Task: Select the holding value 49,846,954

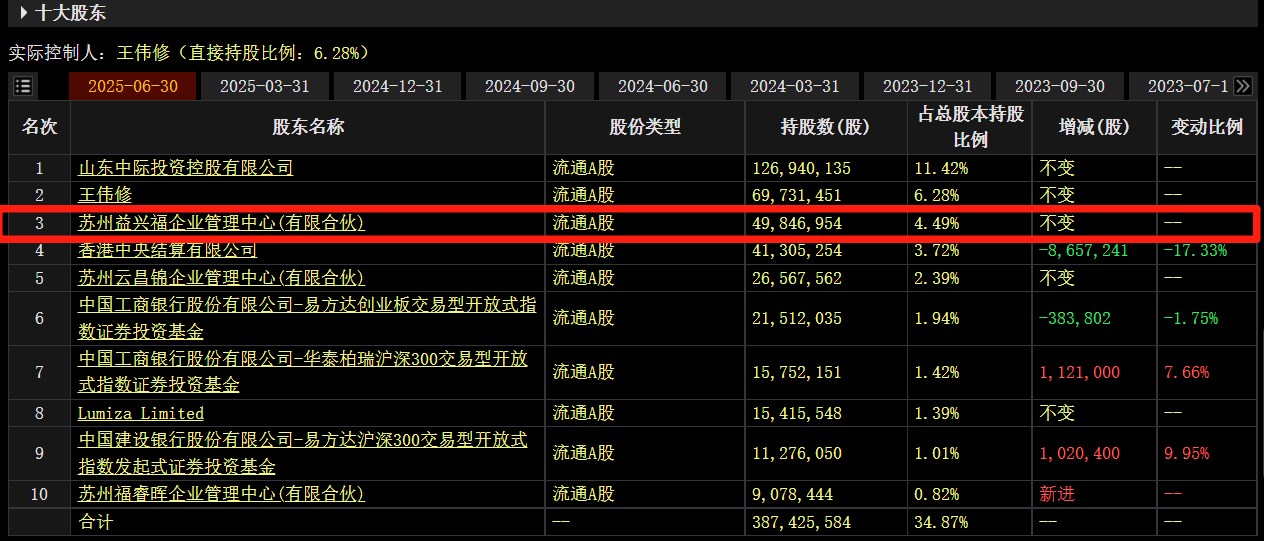Action: click(x=798, y=222)
